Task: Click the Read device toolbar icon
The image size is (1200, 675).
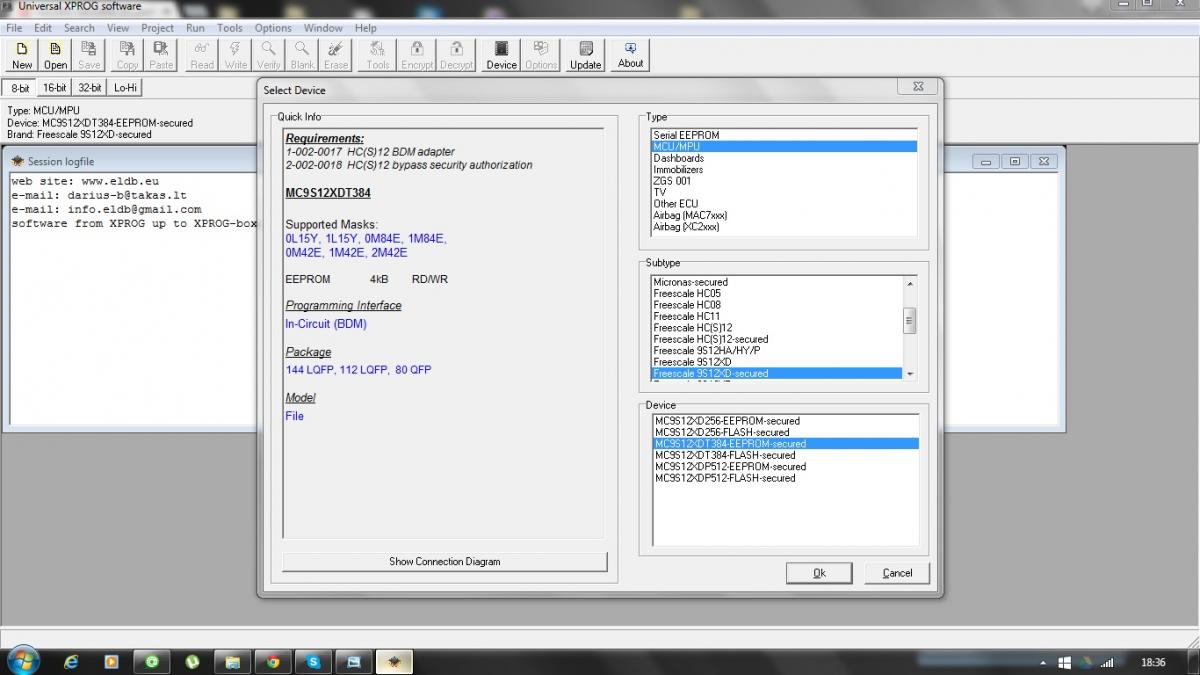Action: (202, 55)
